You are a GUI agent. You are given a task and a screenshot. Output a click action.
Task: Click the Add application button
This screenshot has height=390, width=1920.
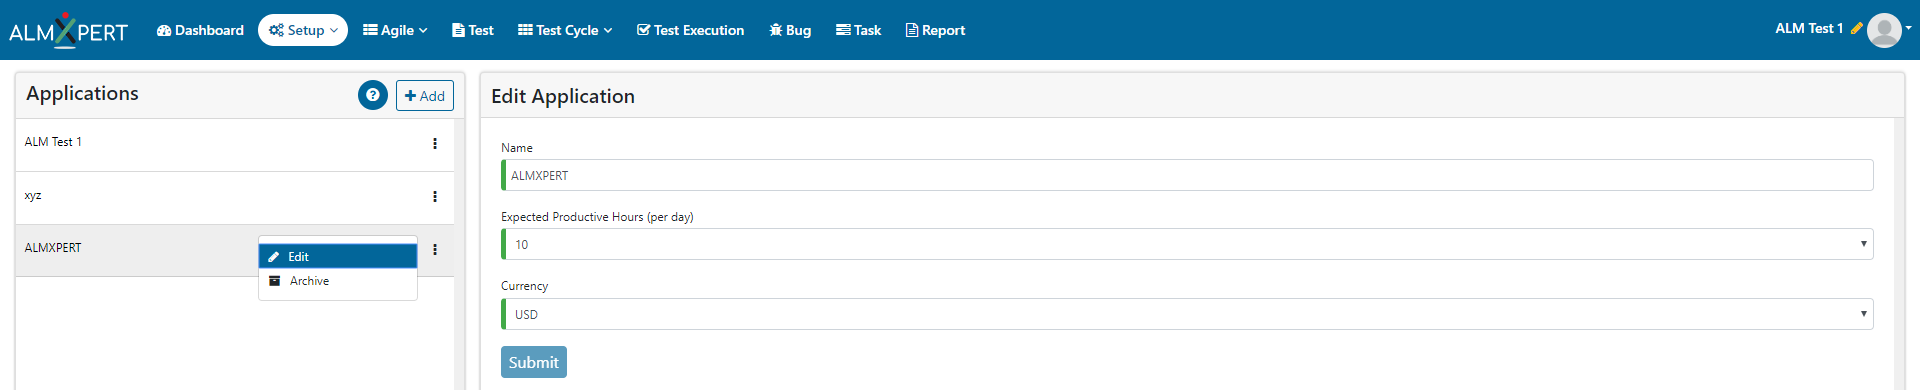pyautogui.click(x=425, y=95)
